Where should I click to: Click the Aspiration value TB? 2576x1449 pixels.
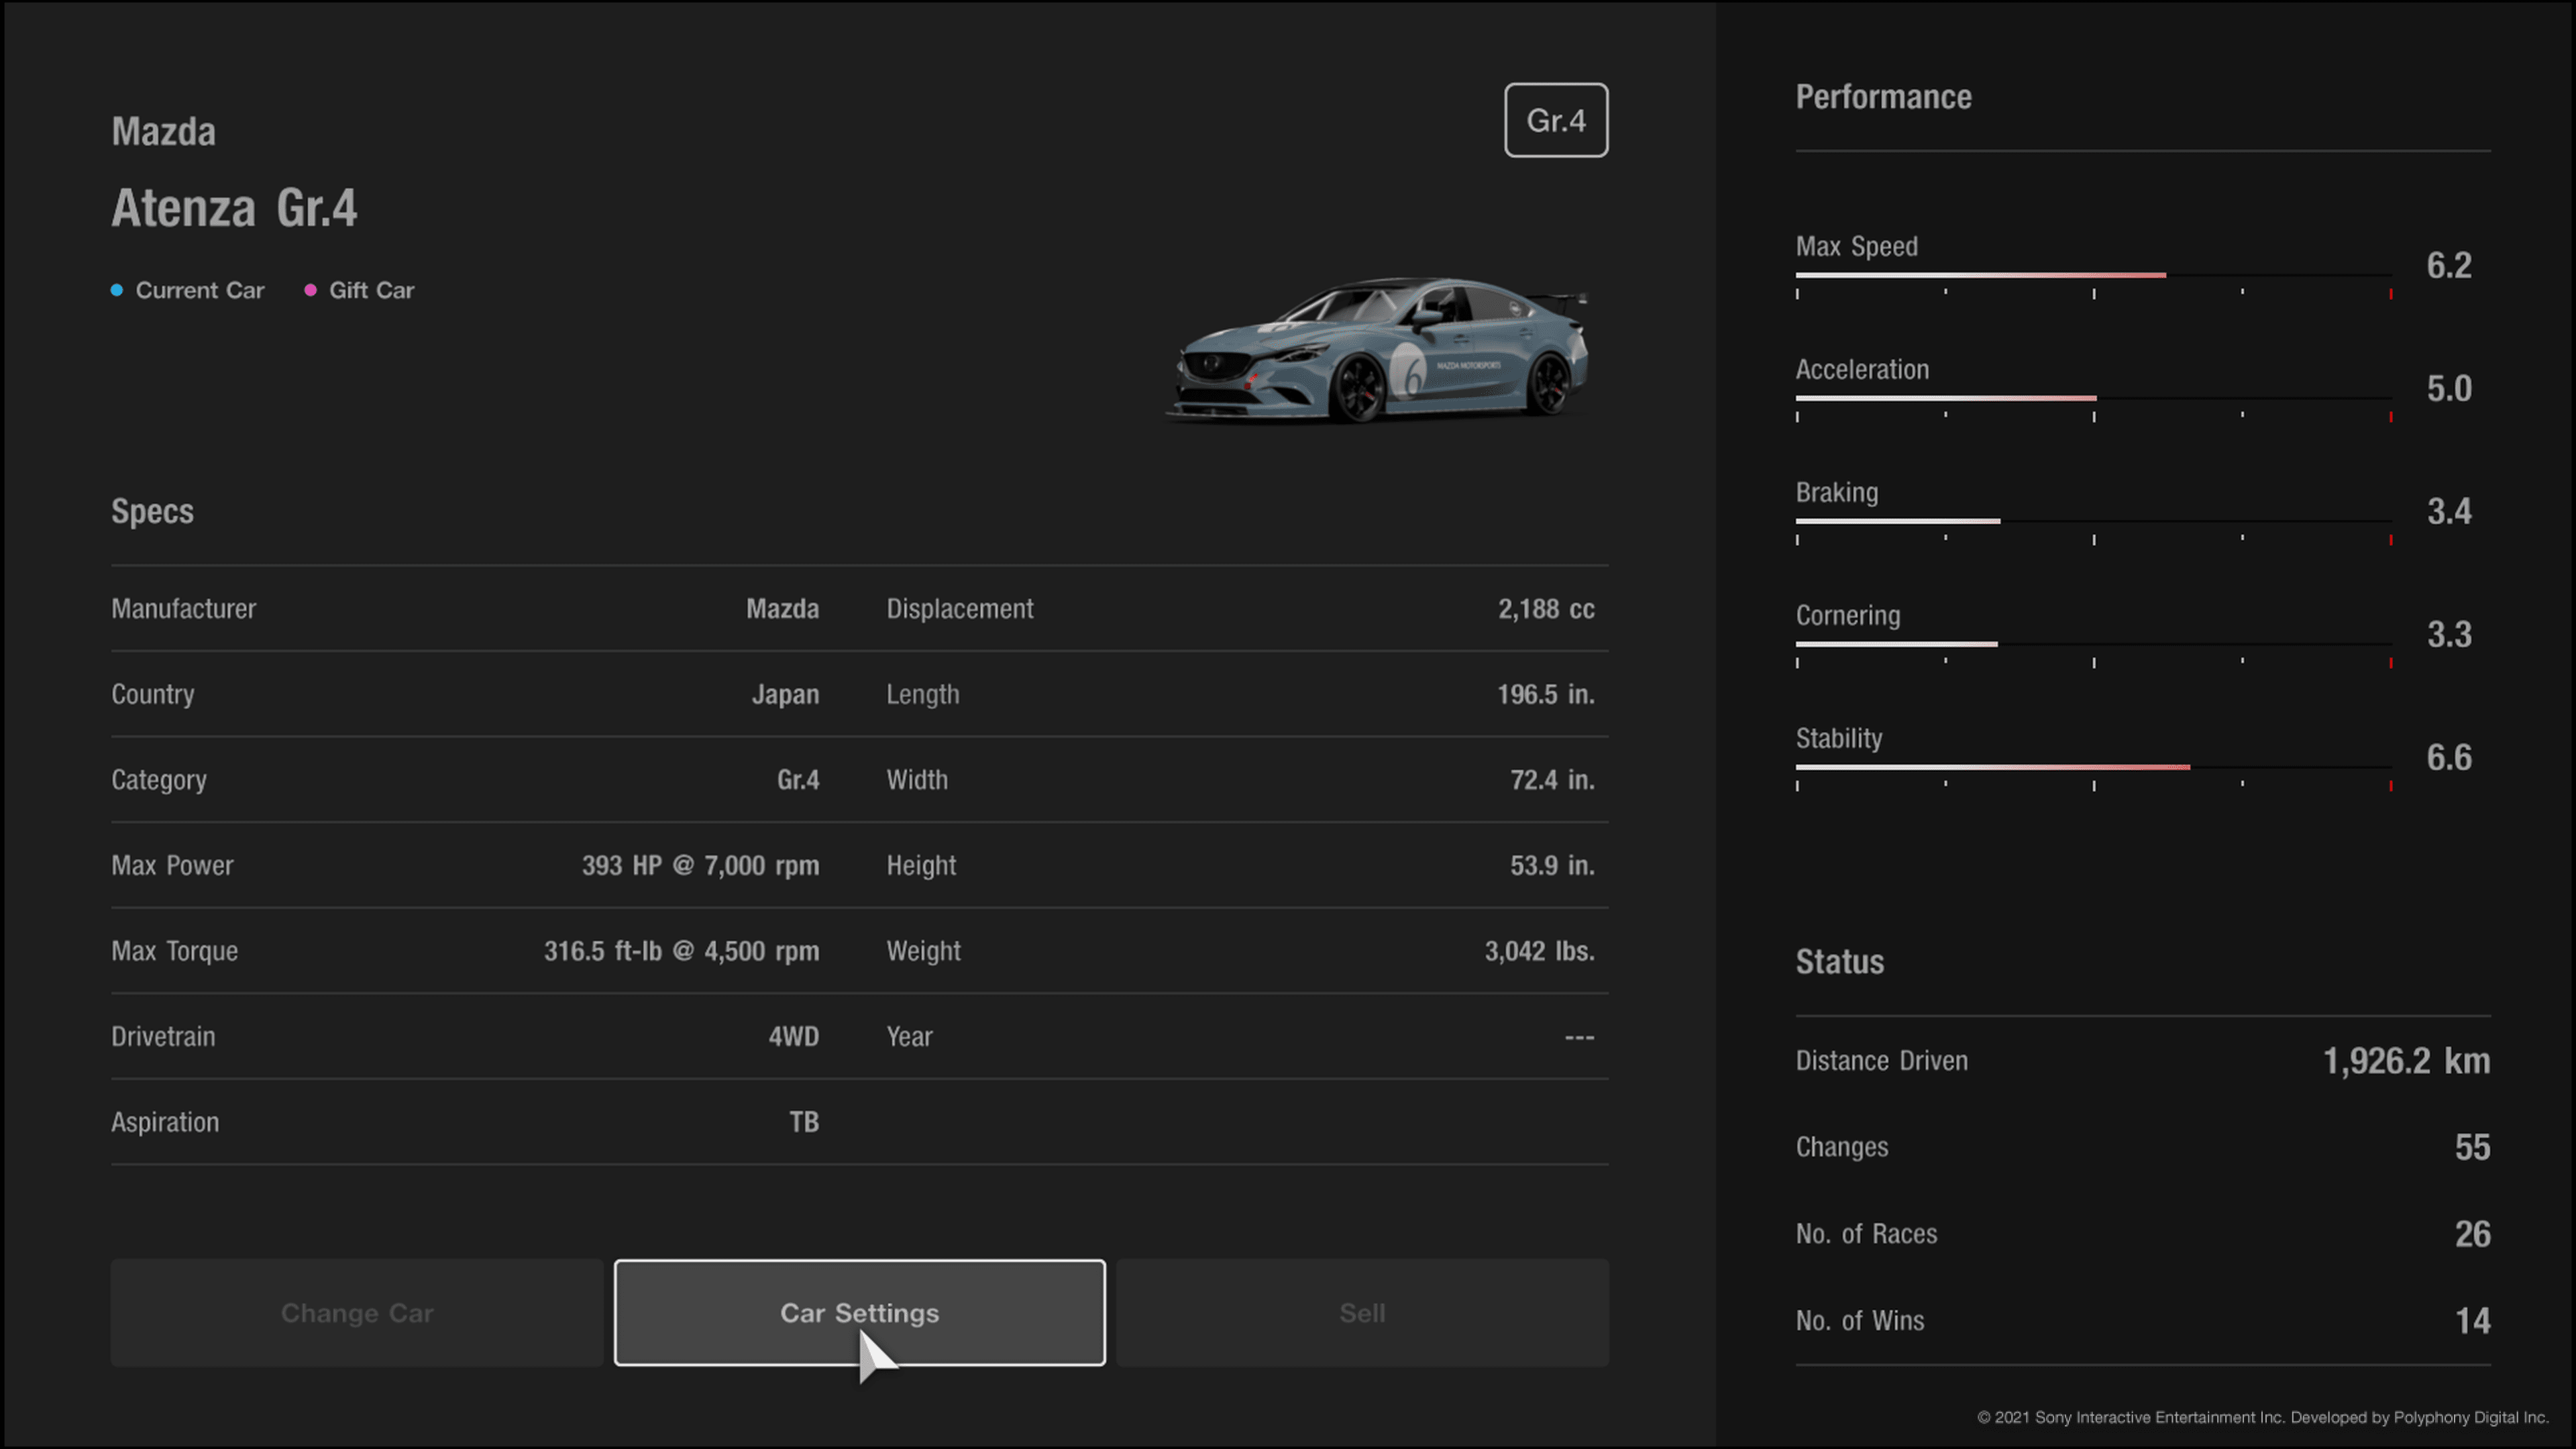804,1122
